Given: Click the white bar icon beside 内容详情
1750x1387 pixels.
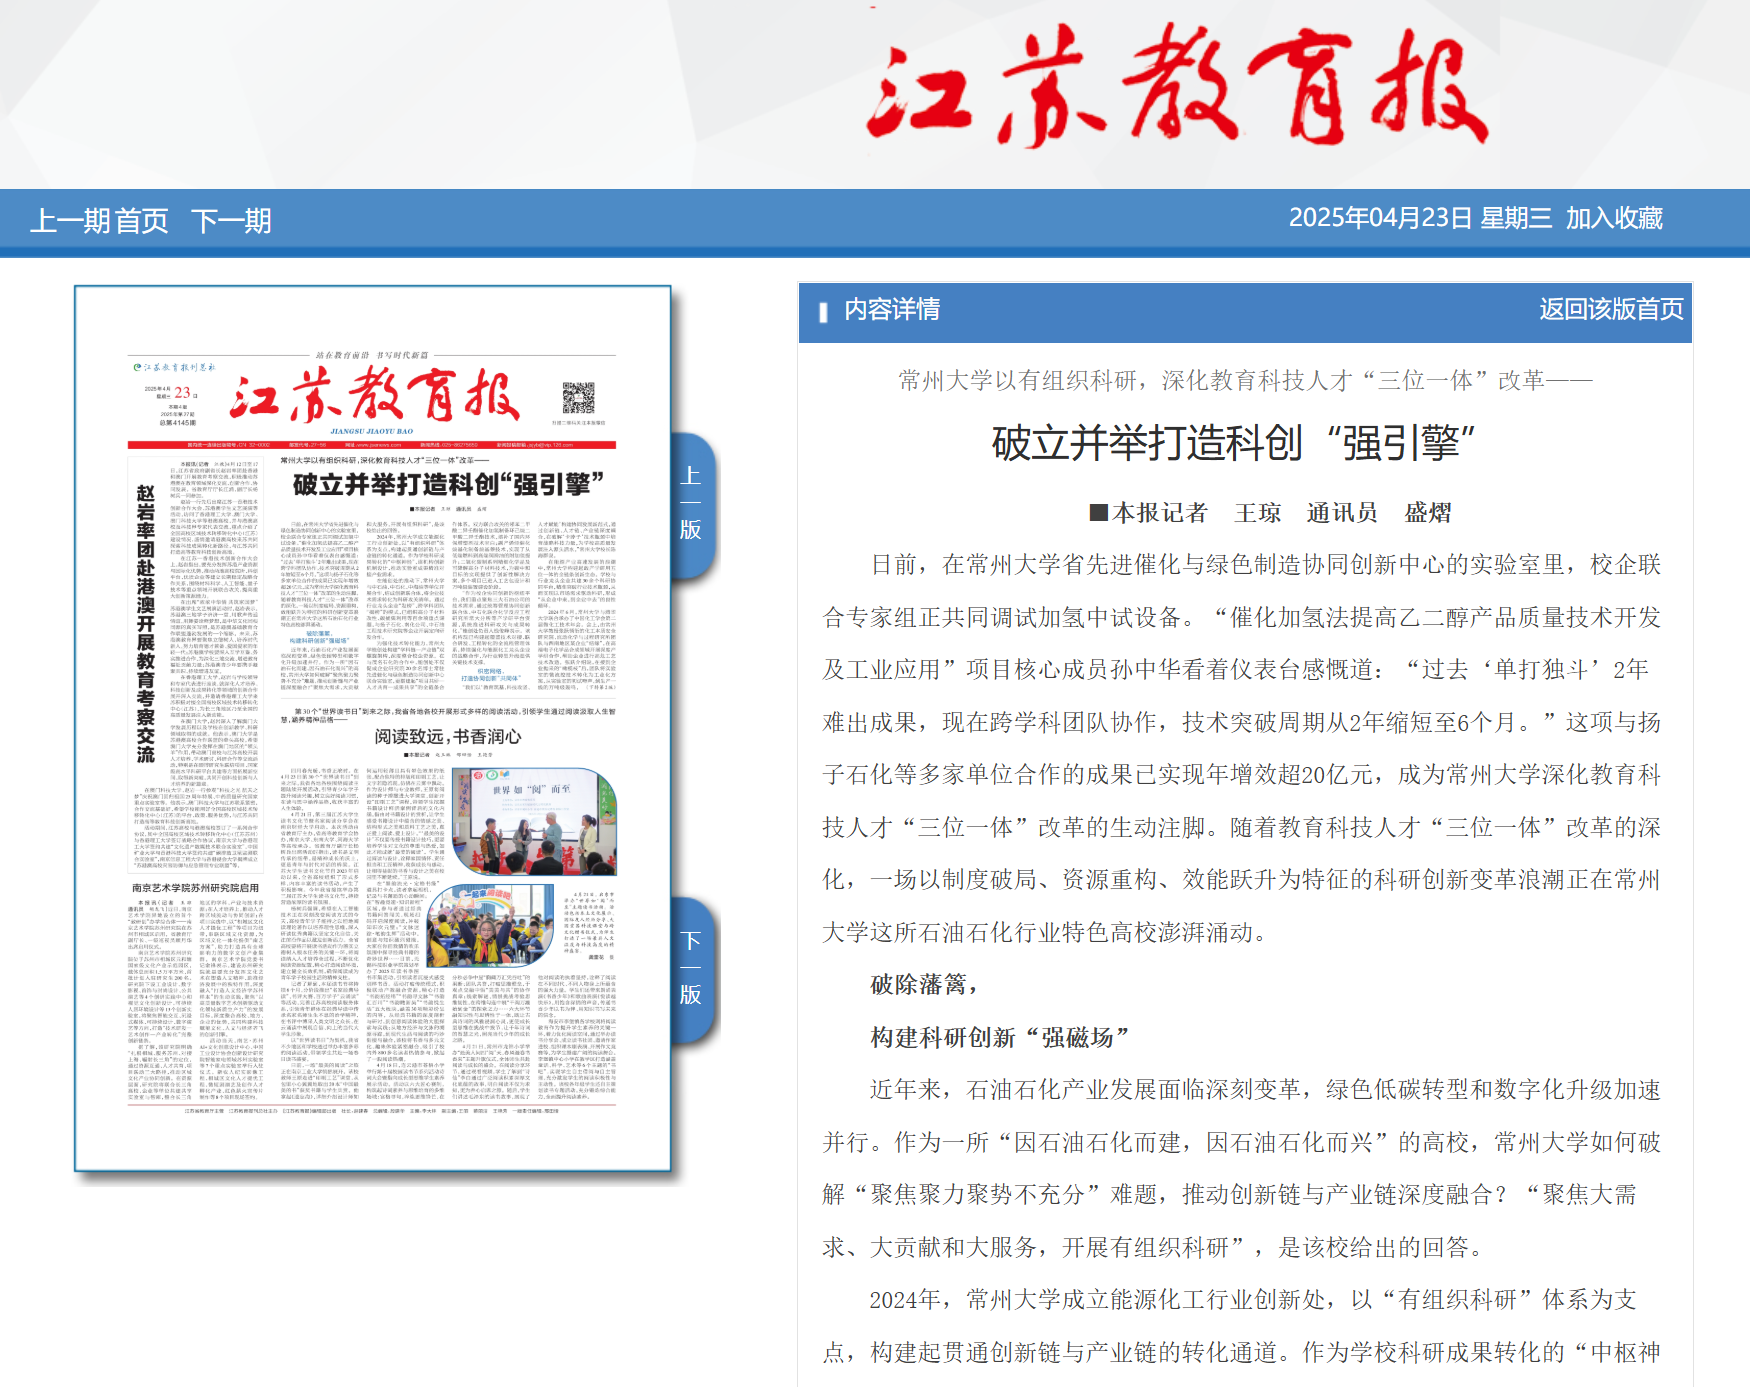Looking at the screenshot, I should click(x=823, y=312).
